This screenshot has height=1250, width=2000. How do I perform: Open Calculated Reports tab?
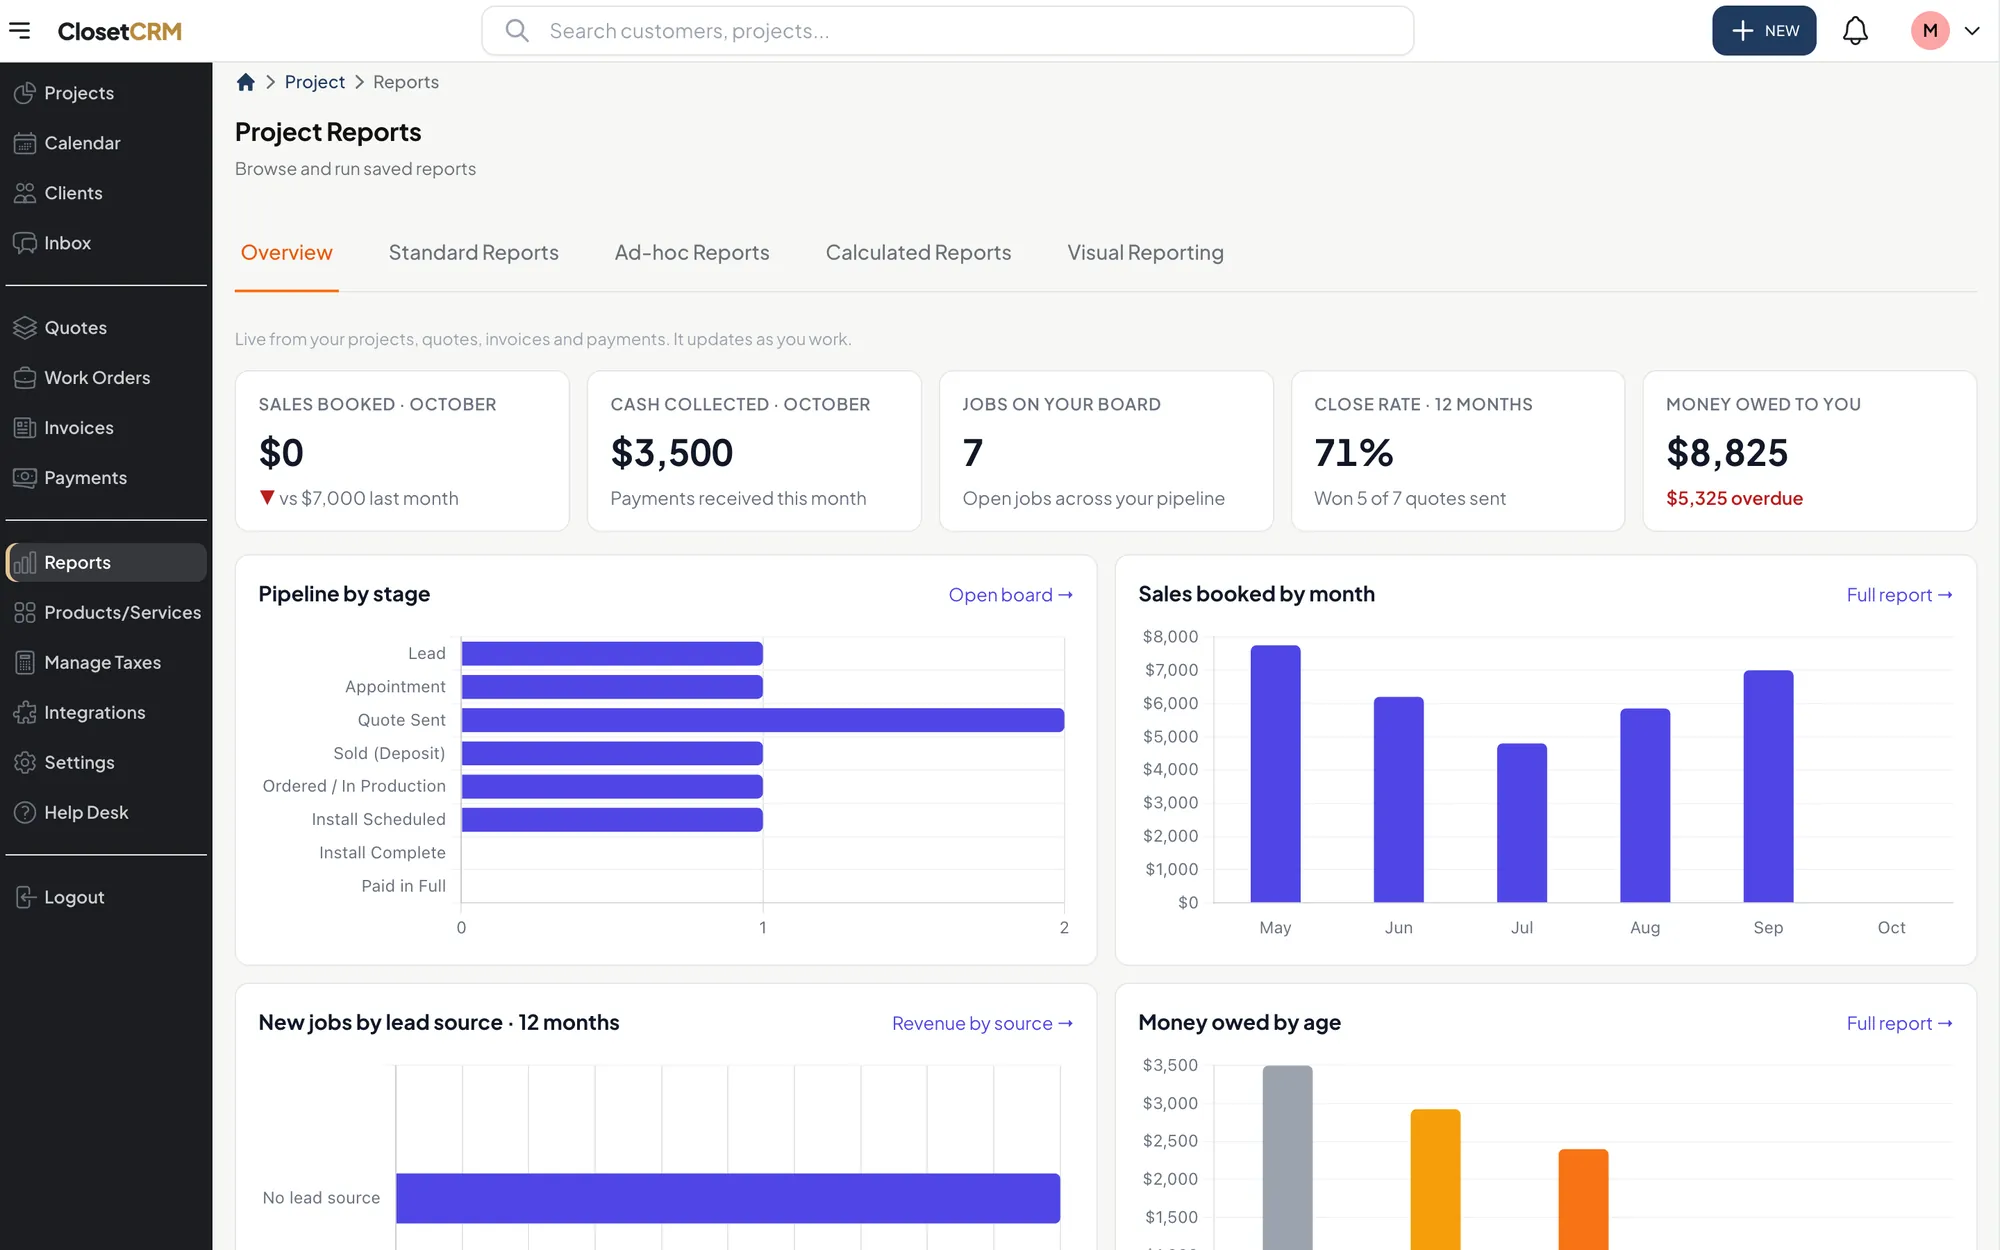tap(918, 253)
